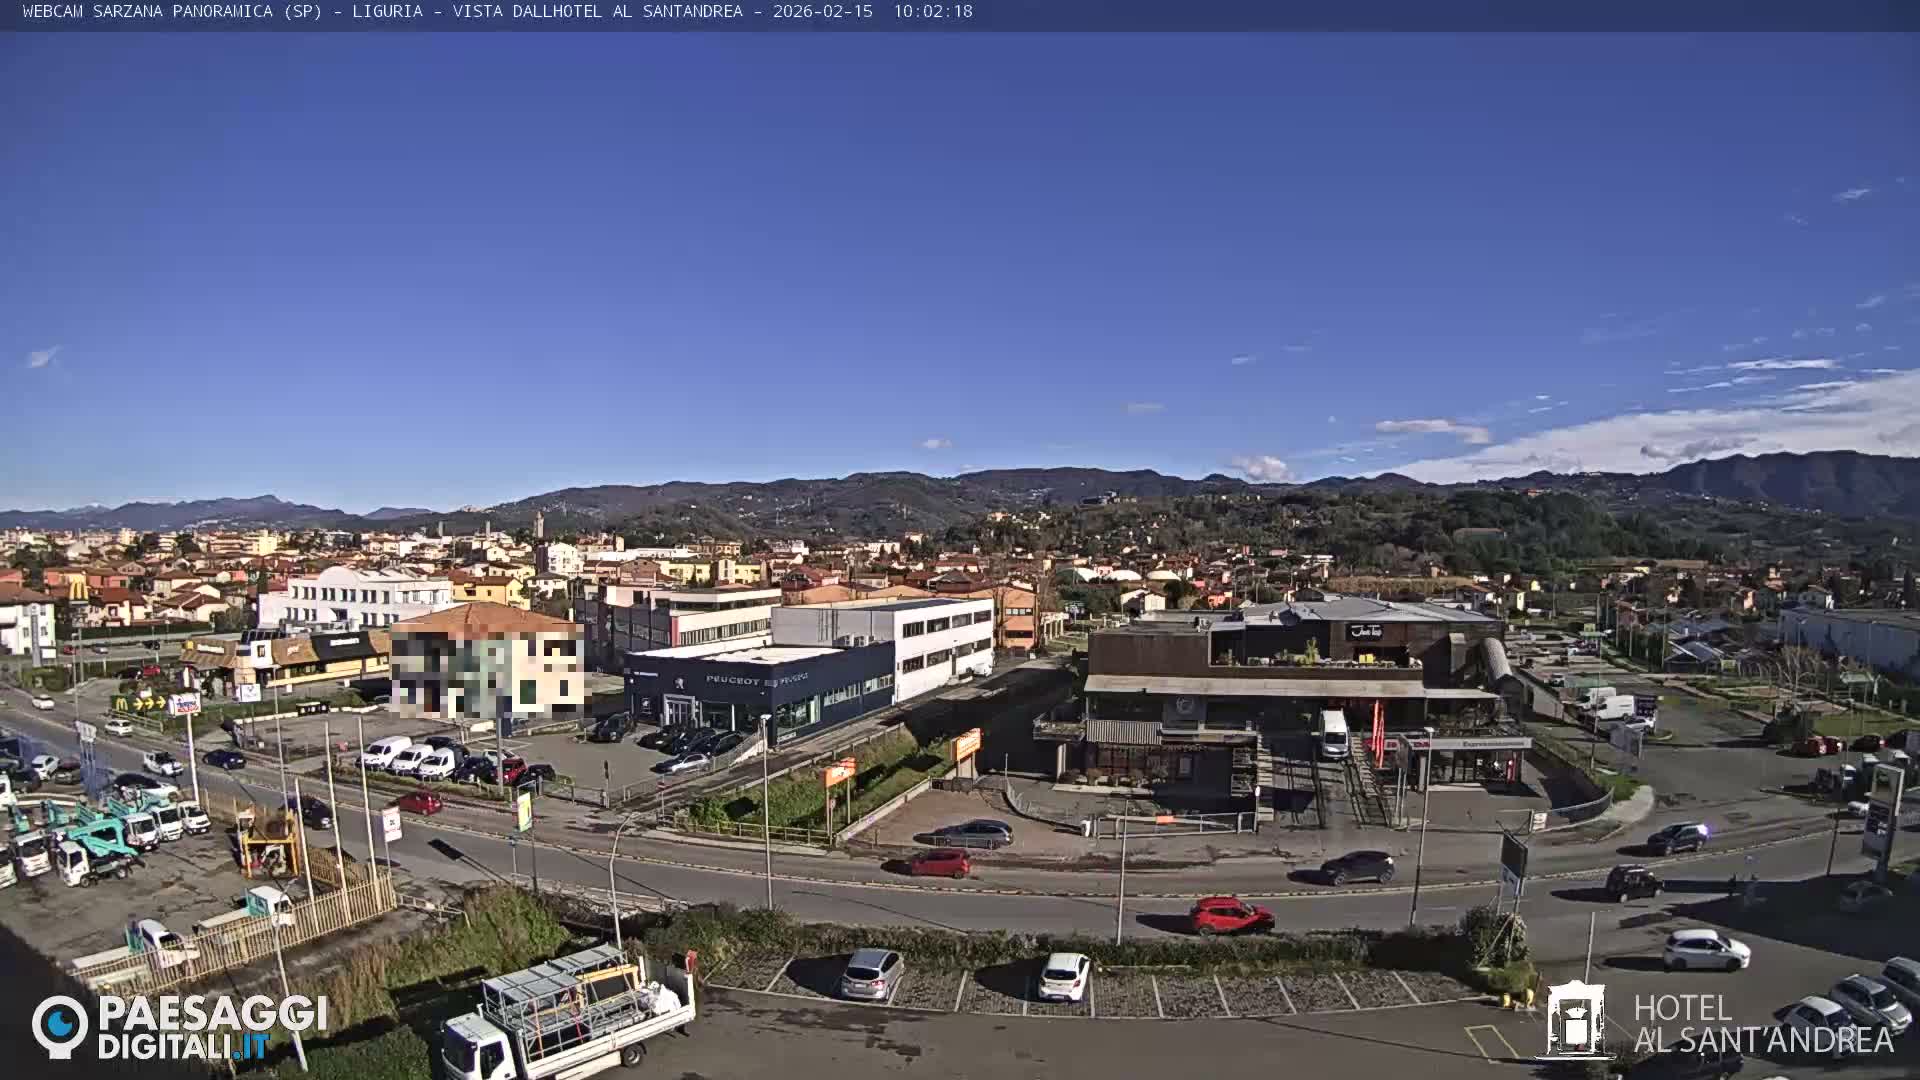Viewport: 1920px width, 1080px height.
Task: Click the PEUGEOT sign on the dealership
Action: (x=733, y=680)
